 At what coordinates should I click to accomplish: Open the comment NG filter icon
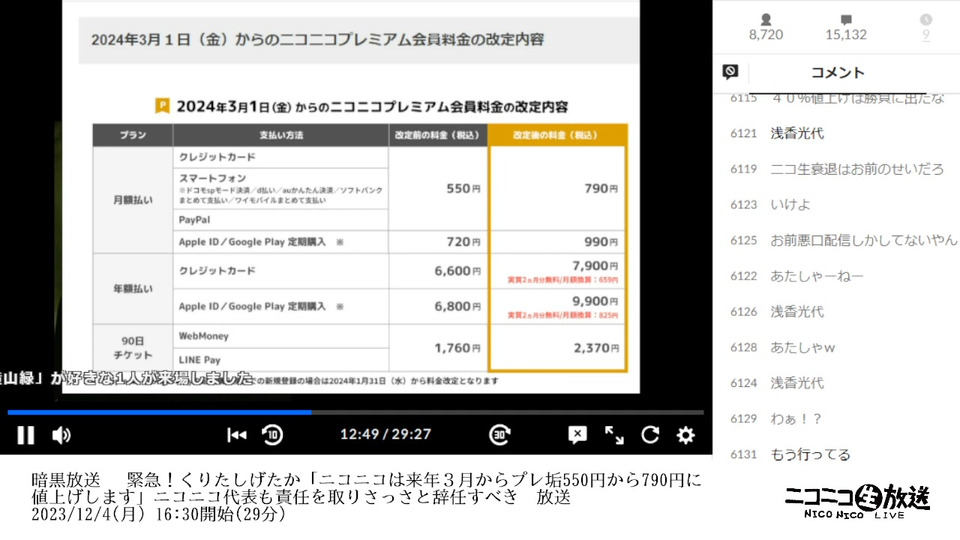tap(730, 72)
